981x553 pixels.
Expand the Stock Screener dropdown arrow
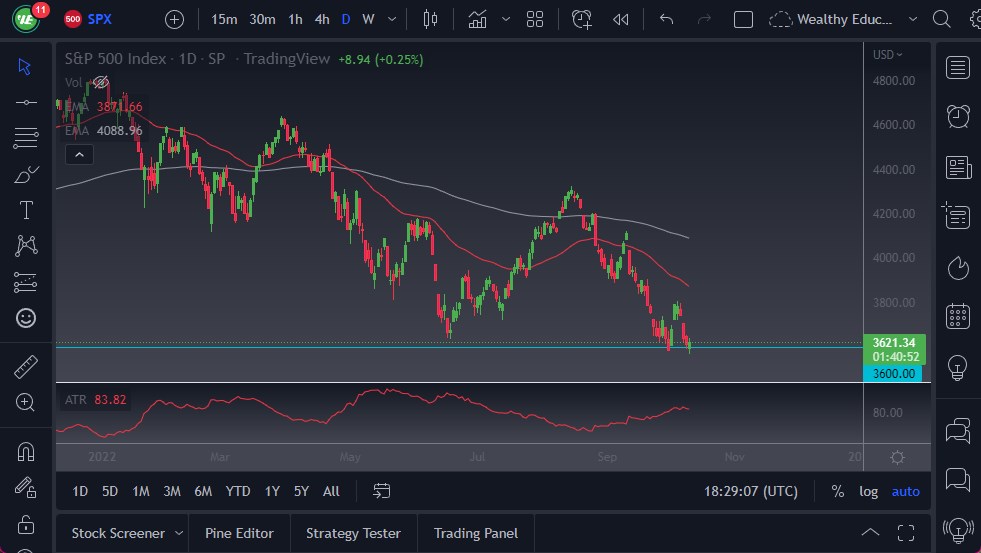coord(179,533)
